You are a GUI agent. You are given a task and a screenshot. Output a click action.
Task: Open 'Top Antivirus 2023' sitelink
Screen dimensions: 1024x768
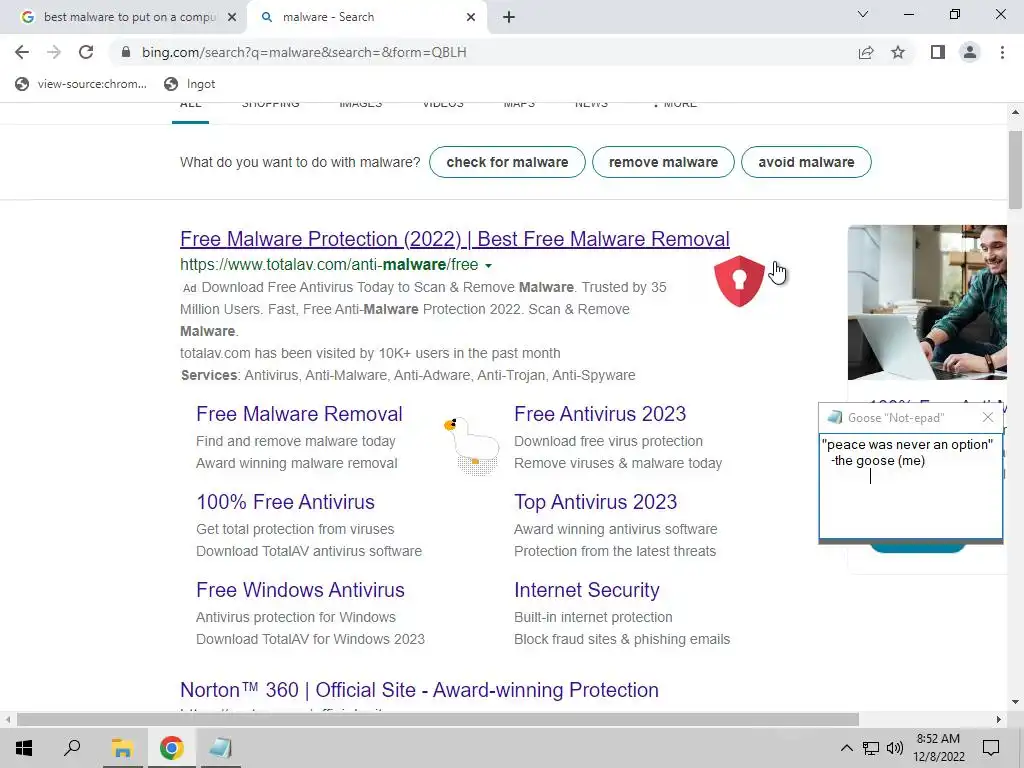595,502
